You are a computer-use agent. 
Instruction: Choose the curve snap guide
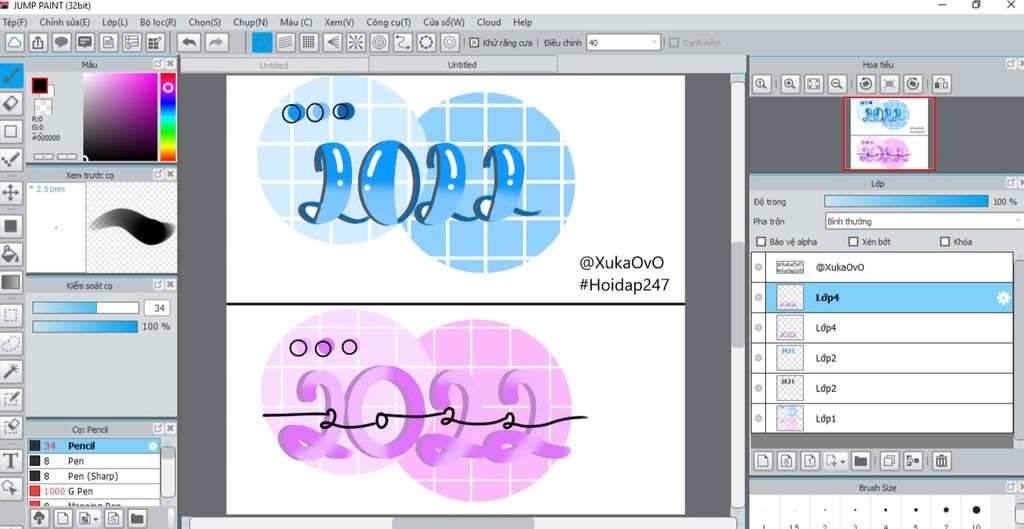coord(402,42)
